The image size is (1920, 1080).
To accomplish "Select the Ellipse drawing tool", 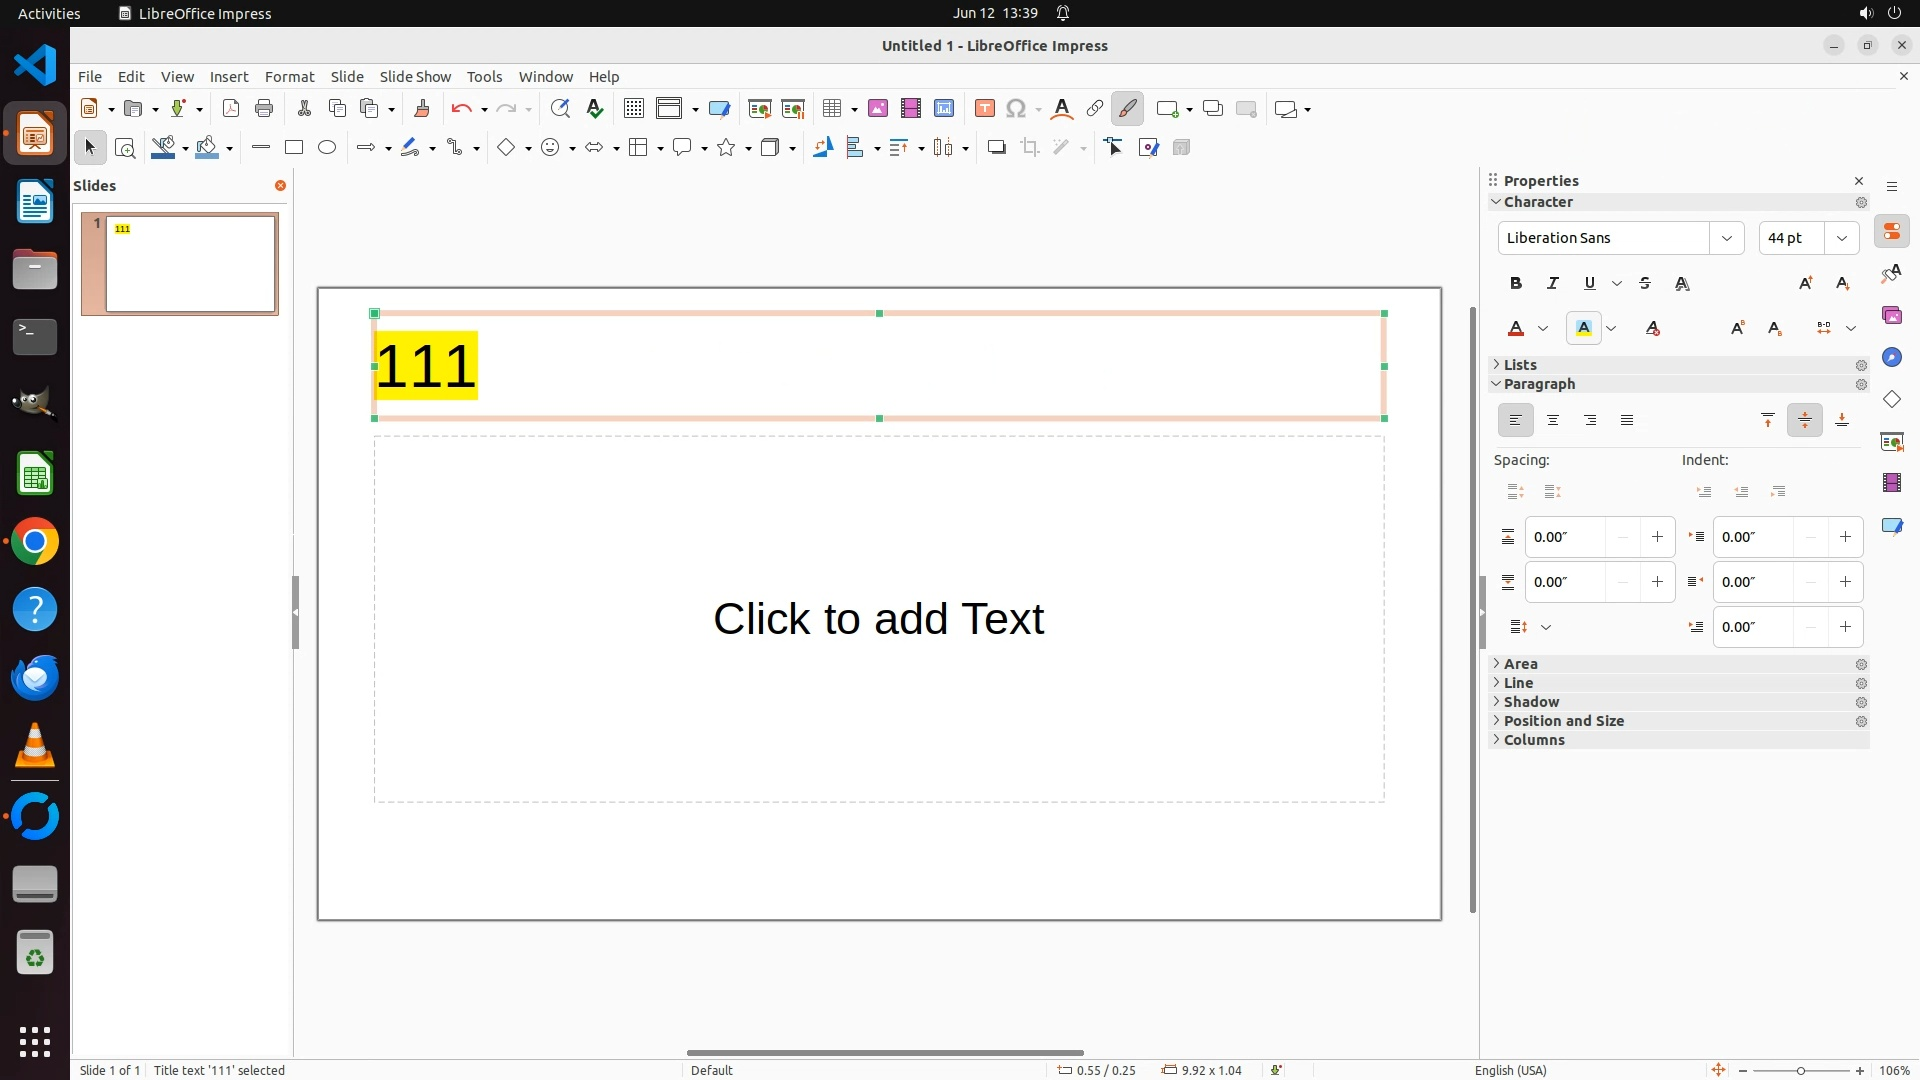I will tap(327, 148).
